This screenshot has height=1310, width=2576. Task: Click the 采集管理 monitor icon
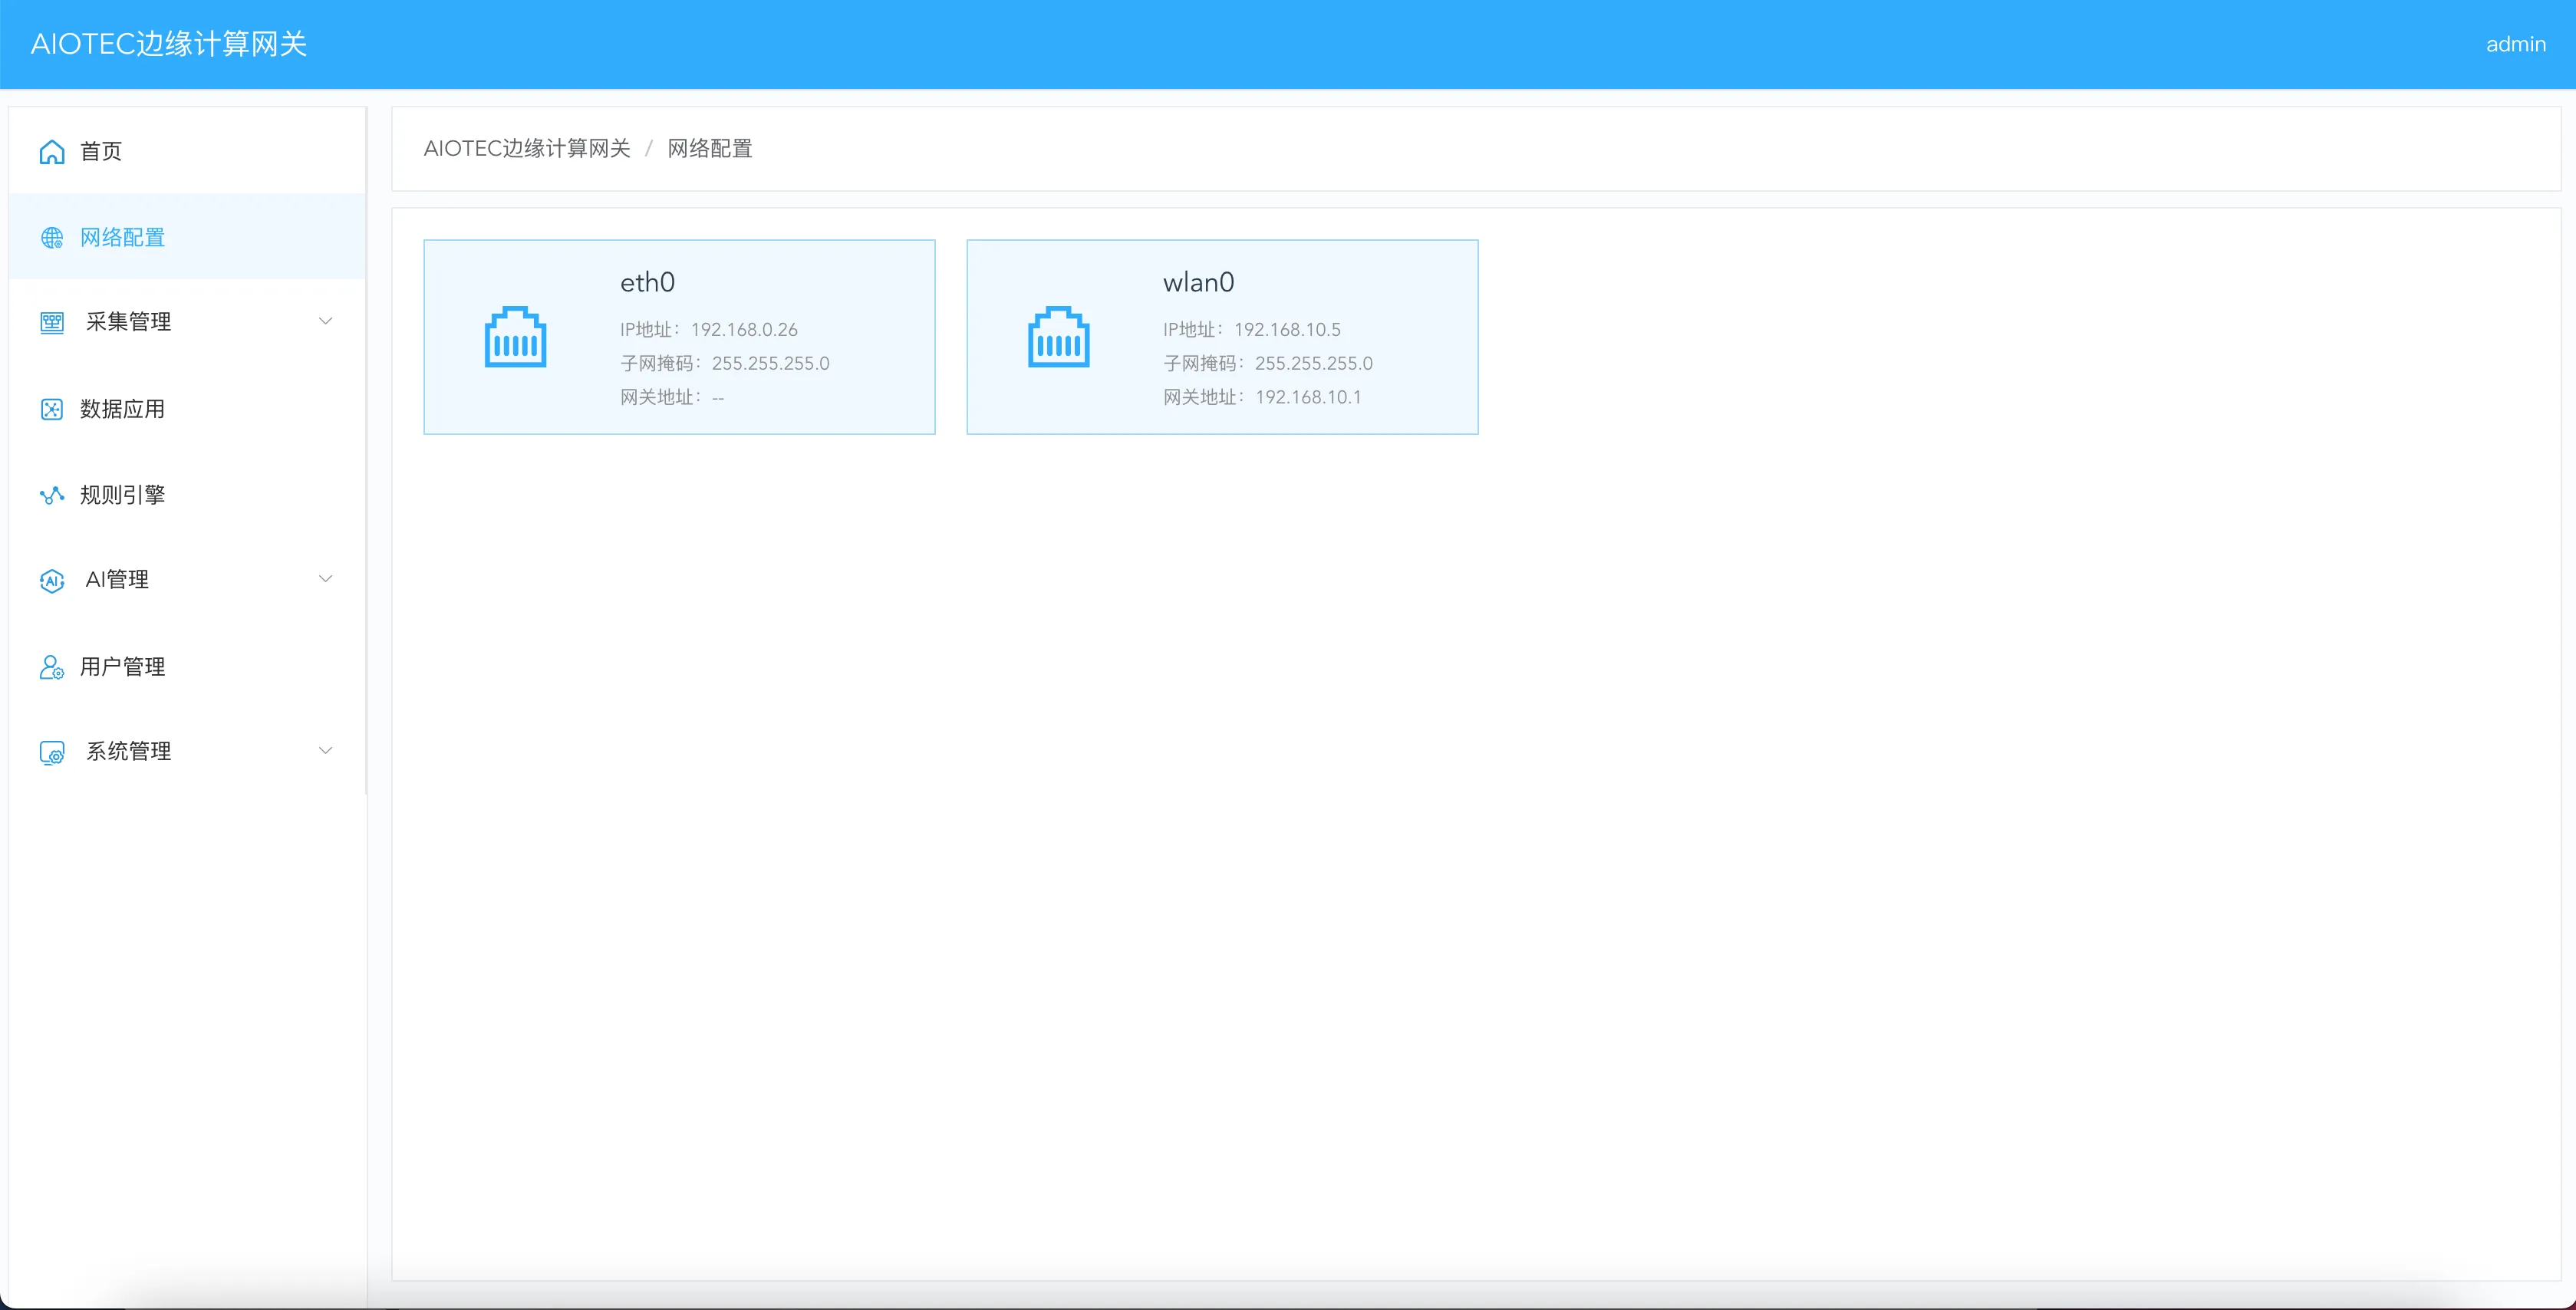point(52,322)
